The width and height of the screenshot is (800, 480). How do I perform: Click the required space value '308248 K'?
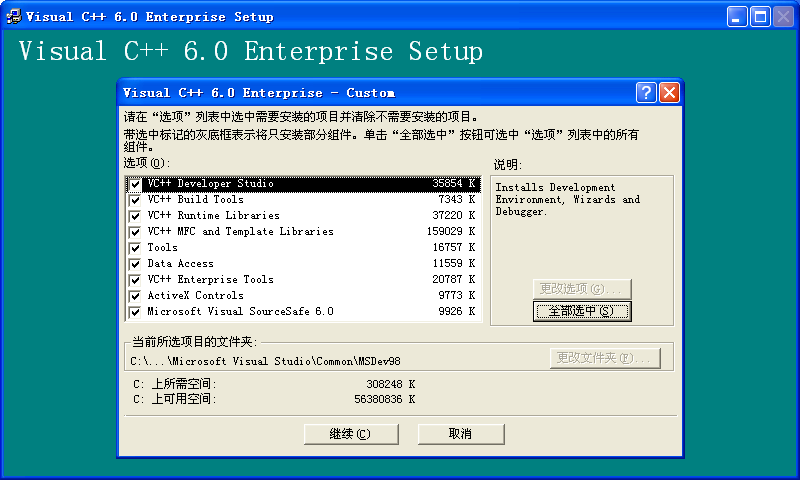tap(391, 384)
